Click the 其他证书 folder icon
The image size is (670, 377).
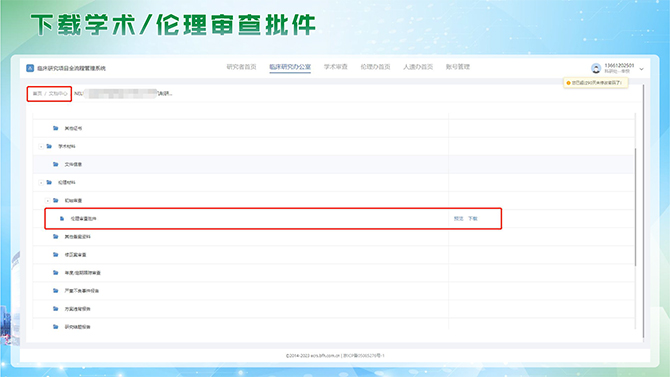point(56,128)
